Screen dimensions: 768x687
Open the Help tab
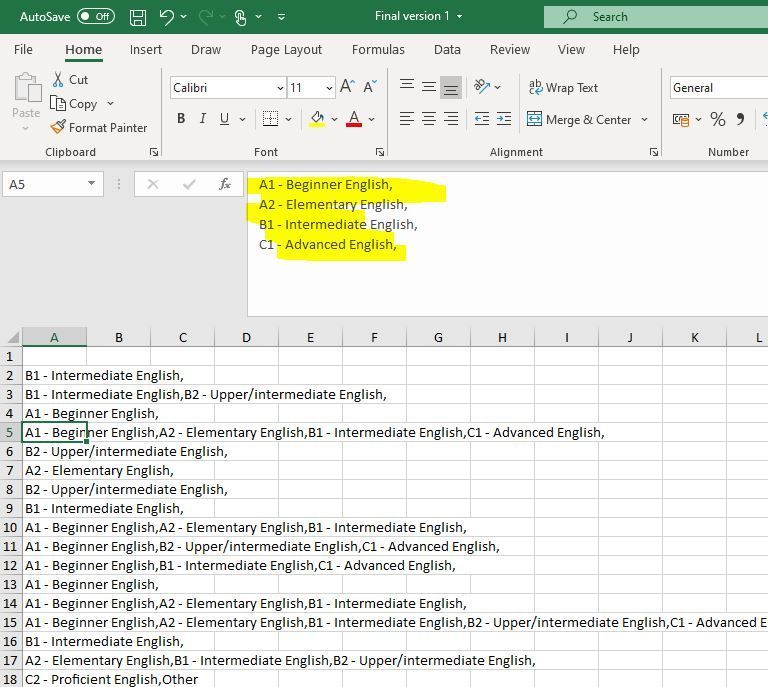coord(626,49)
